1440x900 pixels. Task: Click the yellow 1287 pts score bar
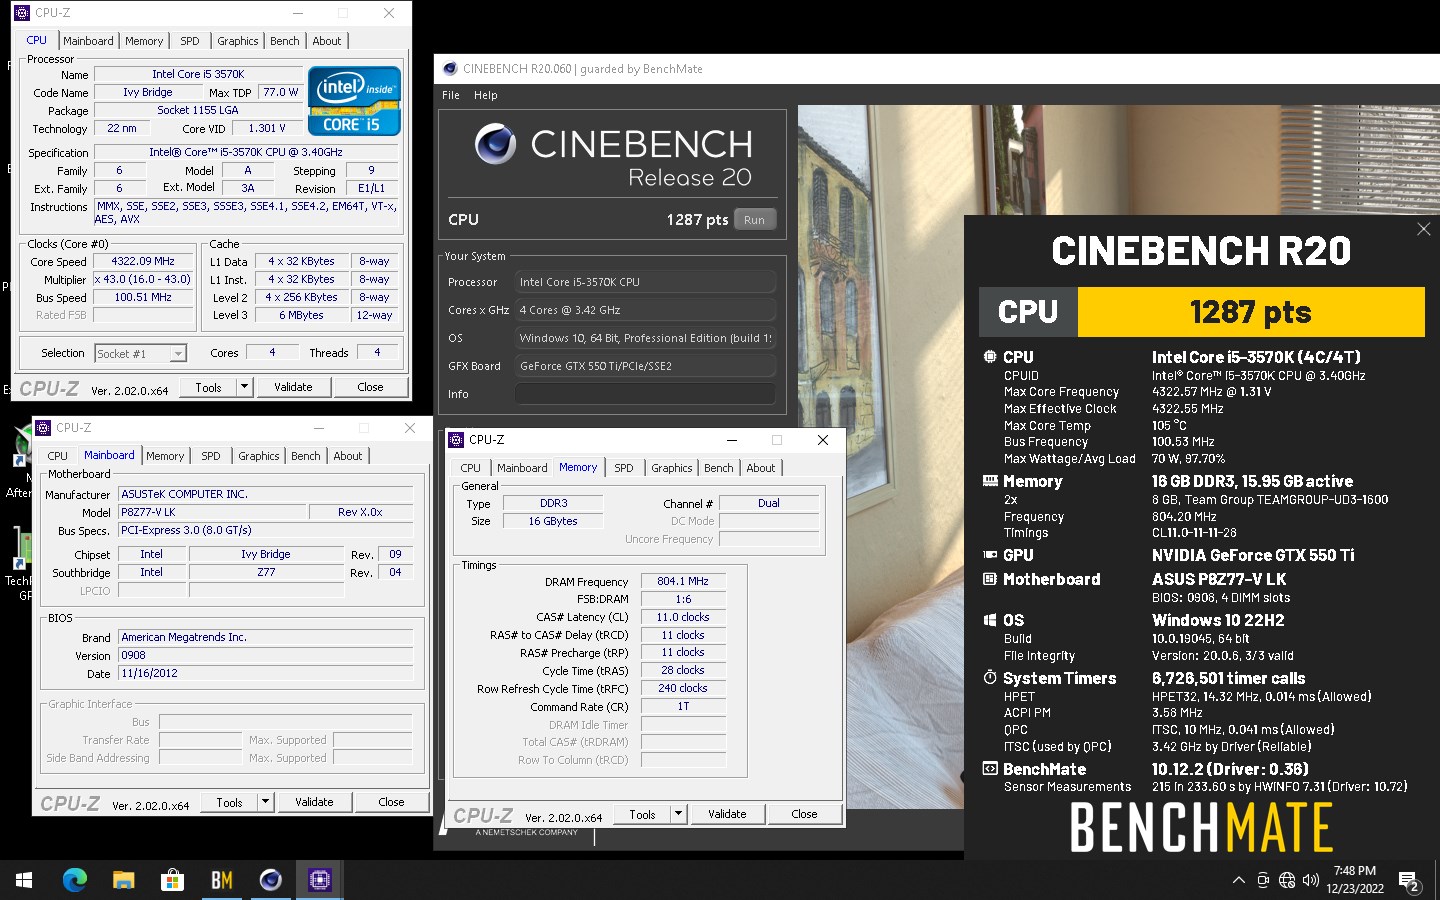tap(1251, 312)
